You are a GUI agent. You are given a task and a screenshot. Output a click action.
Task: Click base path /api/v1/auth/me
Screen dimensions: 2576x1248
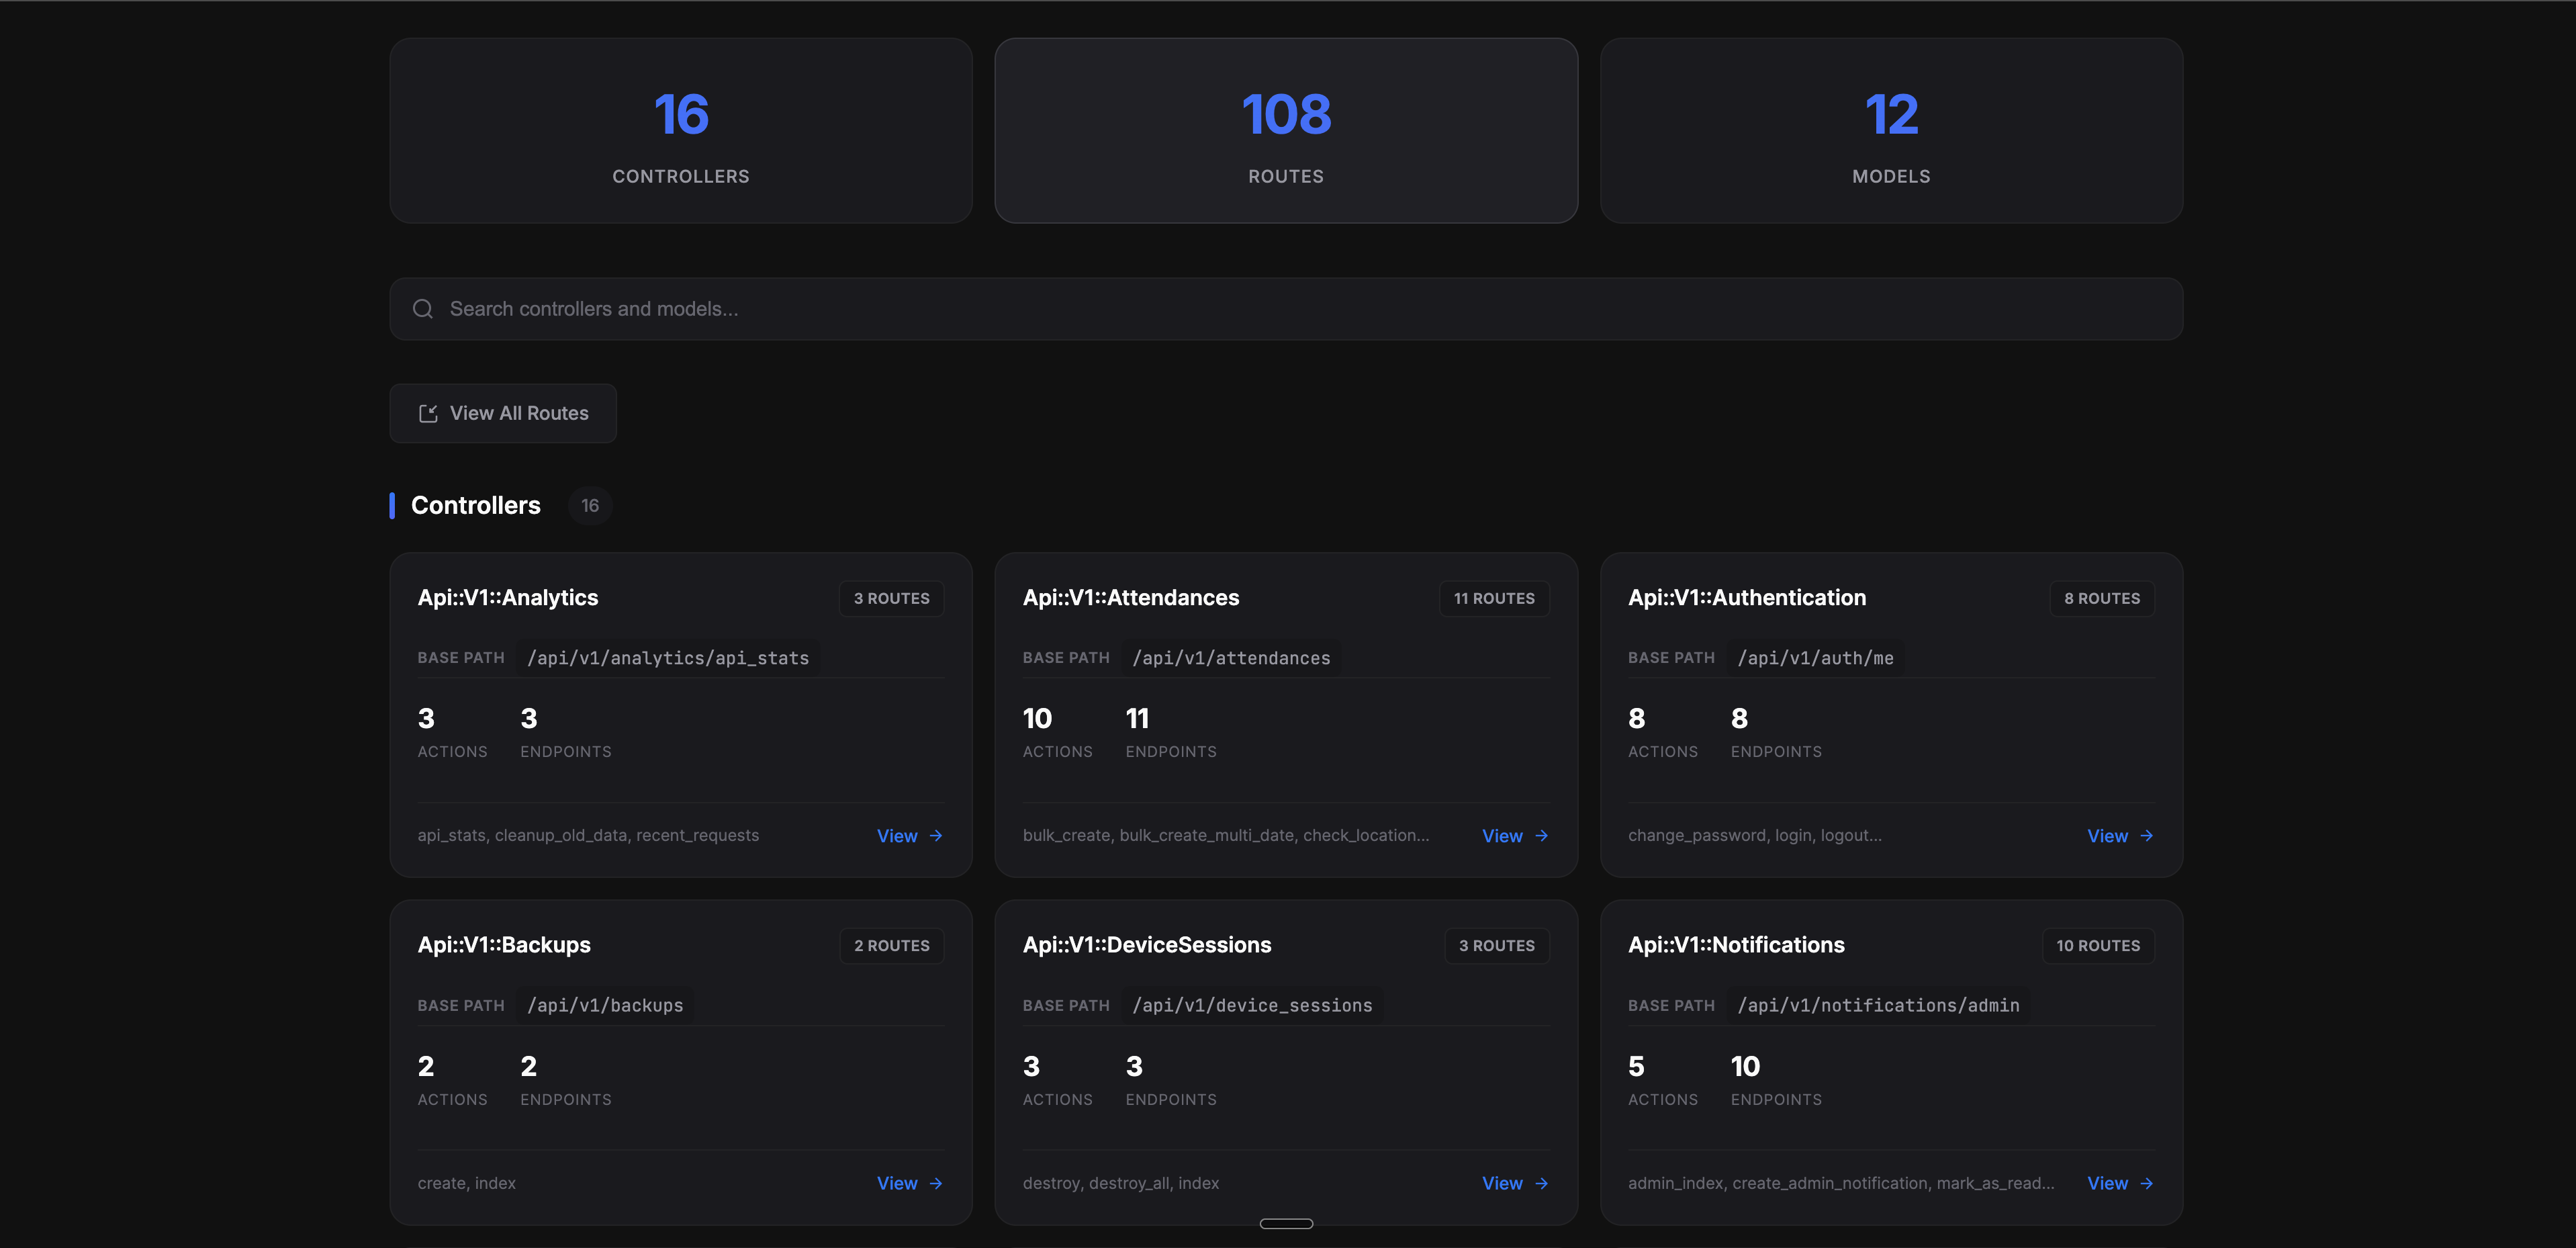click(x=1816, y=658)
